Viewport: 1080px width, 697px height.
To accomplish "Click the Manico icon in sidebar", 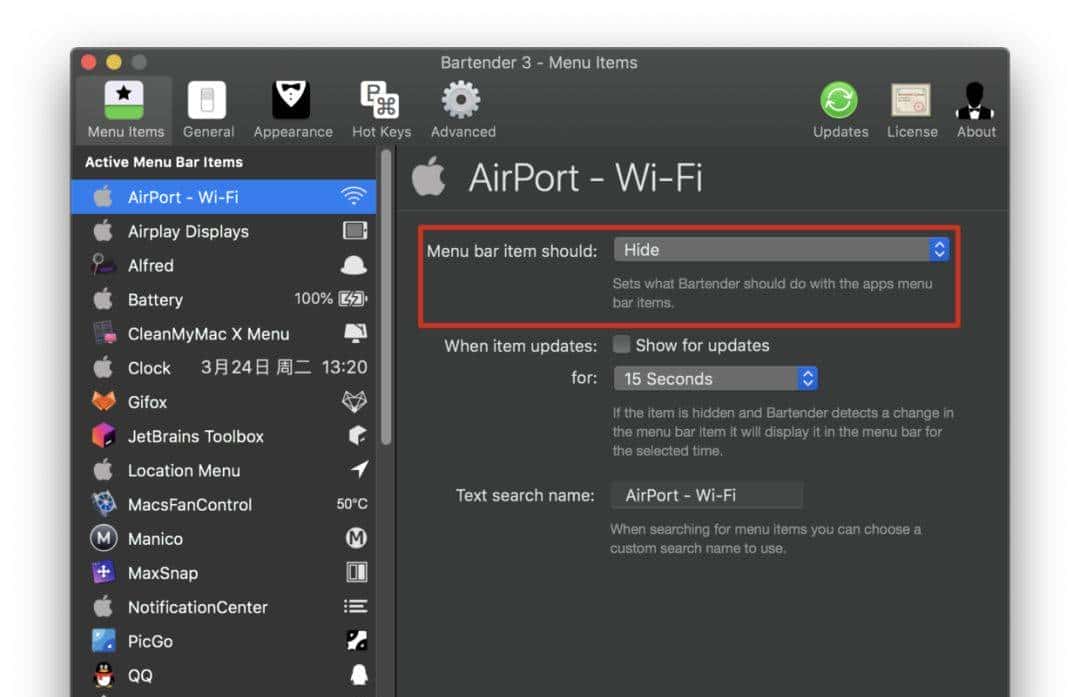I will [x=104, y=539].
